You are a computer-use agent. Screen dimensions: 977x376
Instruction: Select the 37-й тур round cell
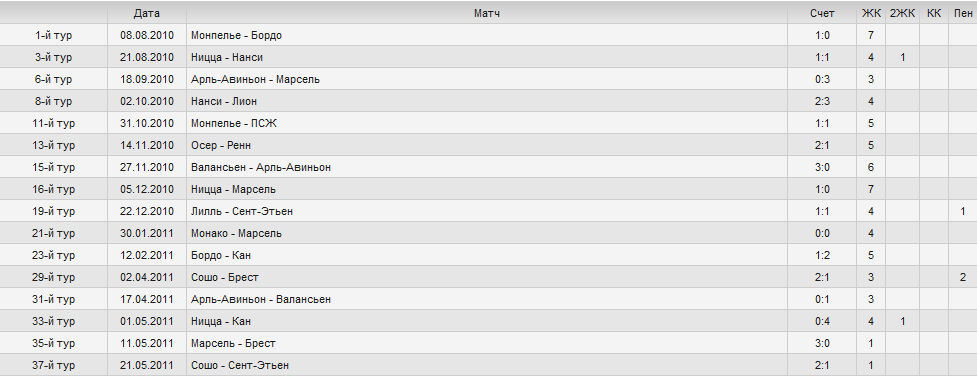tap(54, 365)
